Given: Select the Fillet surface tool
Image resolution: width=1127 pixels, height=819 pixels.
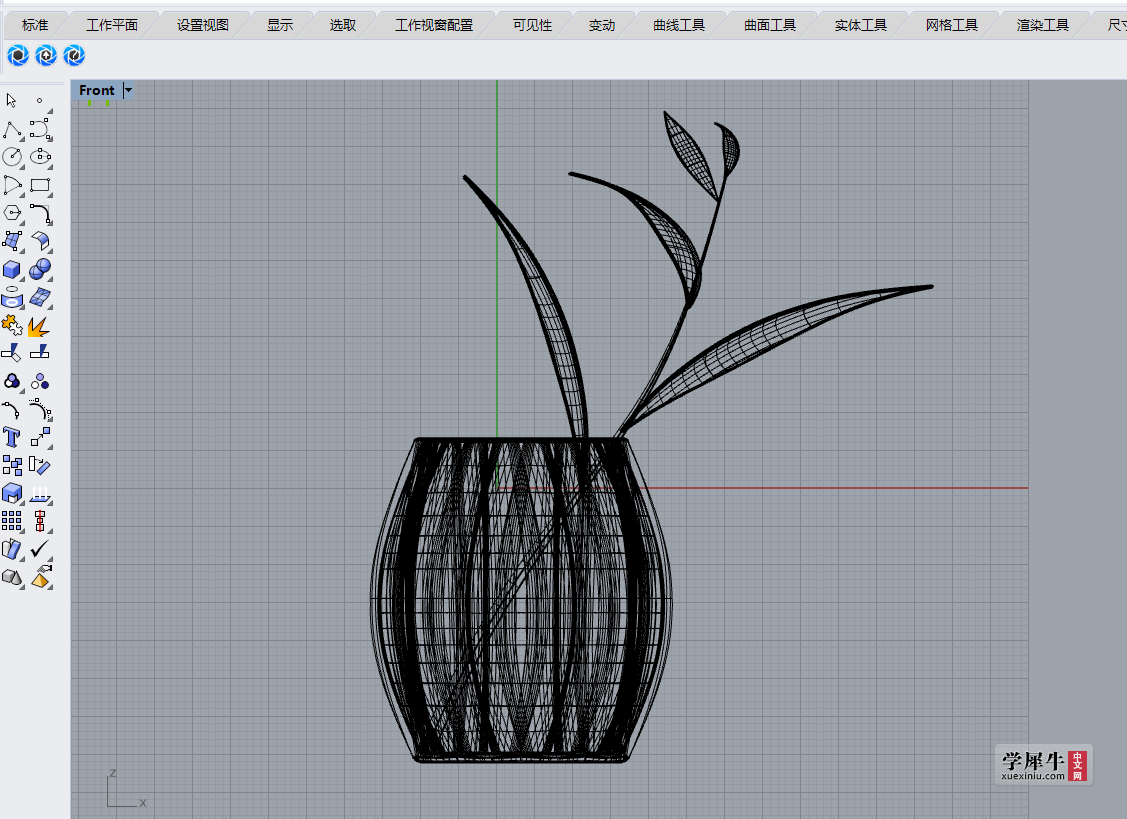Looking at the screenshot, I should click(40, 242).
